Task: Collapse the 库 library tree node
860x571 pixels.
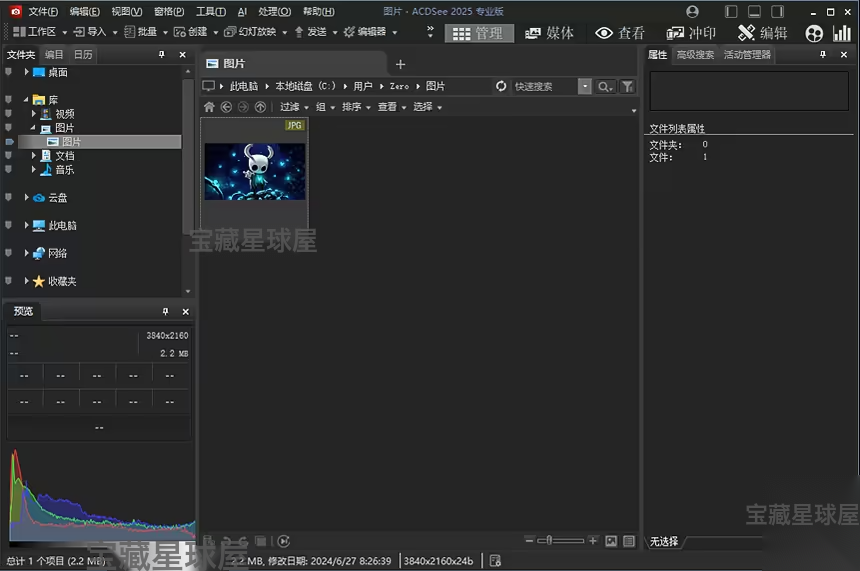Action: coord(26,100)
